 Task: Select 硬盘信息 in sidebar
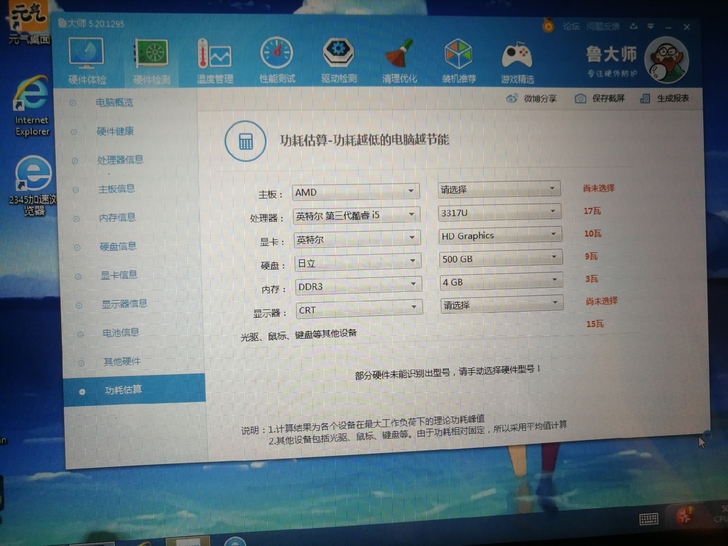click(118, 246)
